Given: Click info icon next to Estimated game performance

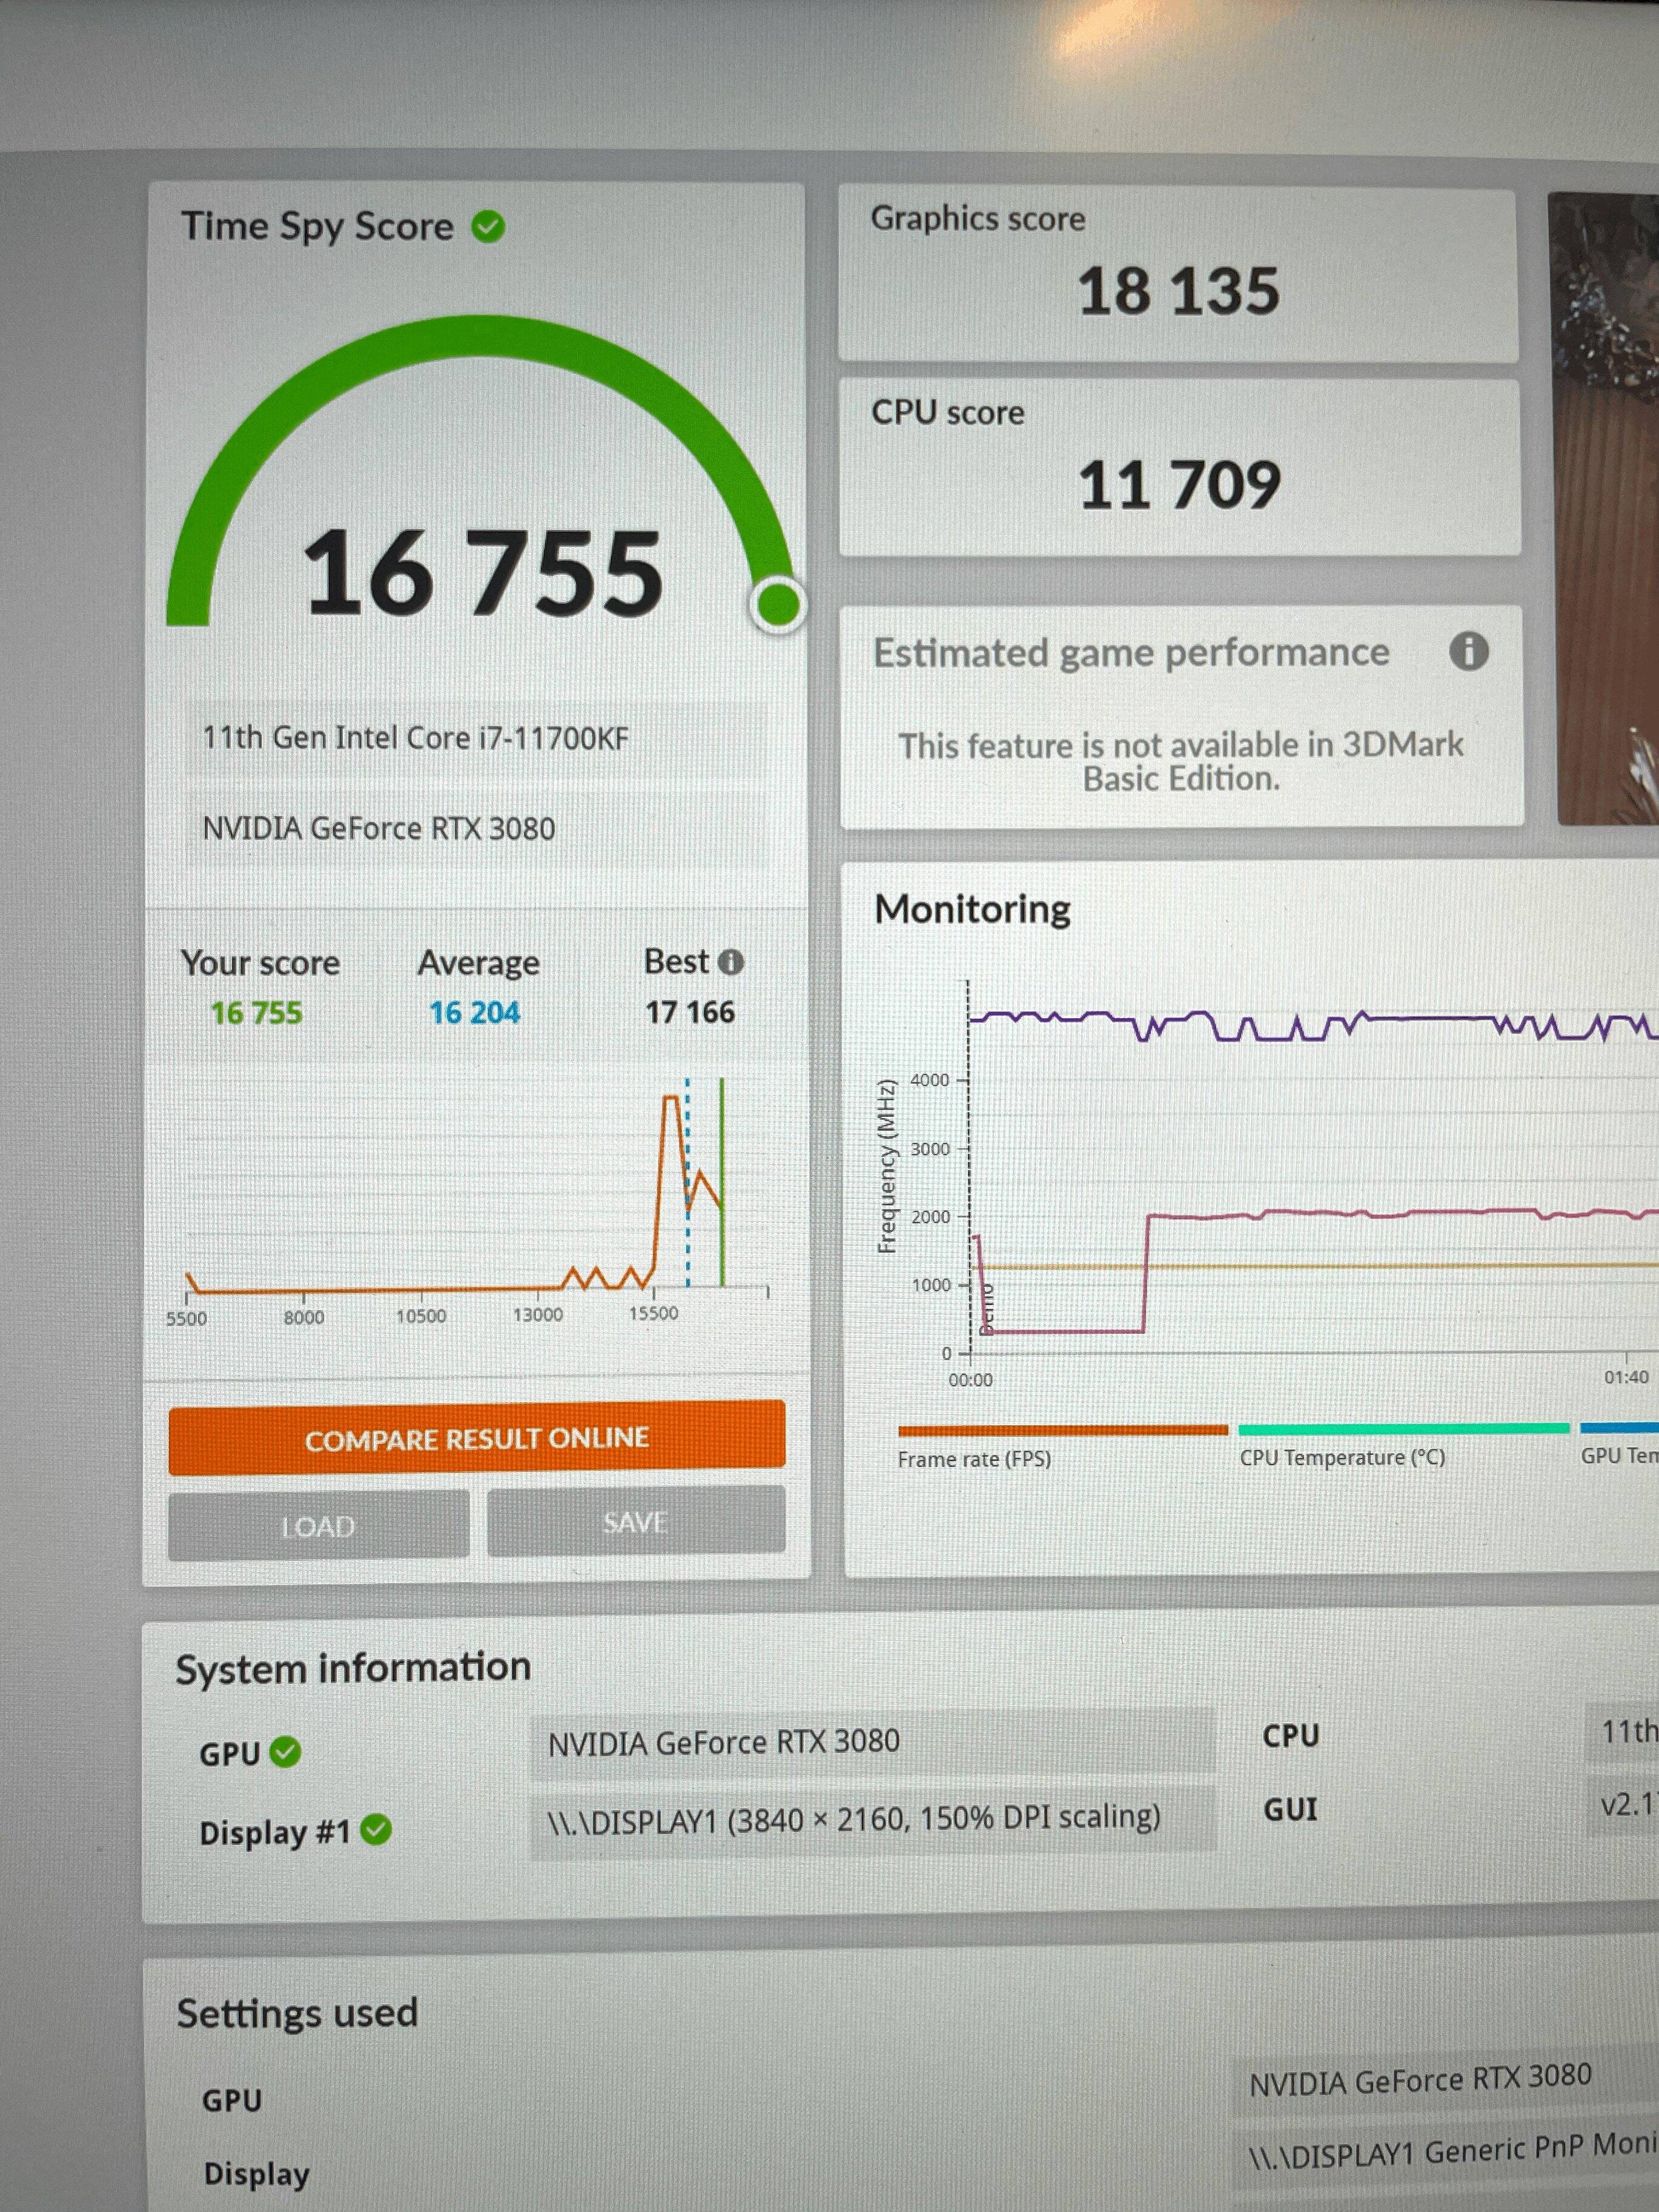Looking at the screenshot, I should point(1468,652).
